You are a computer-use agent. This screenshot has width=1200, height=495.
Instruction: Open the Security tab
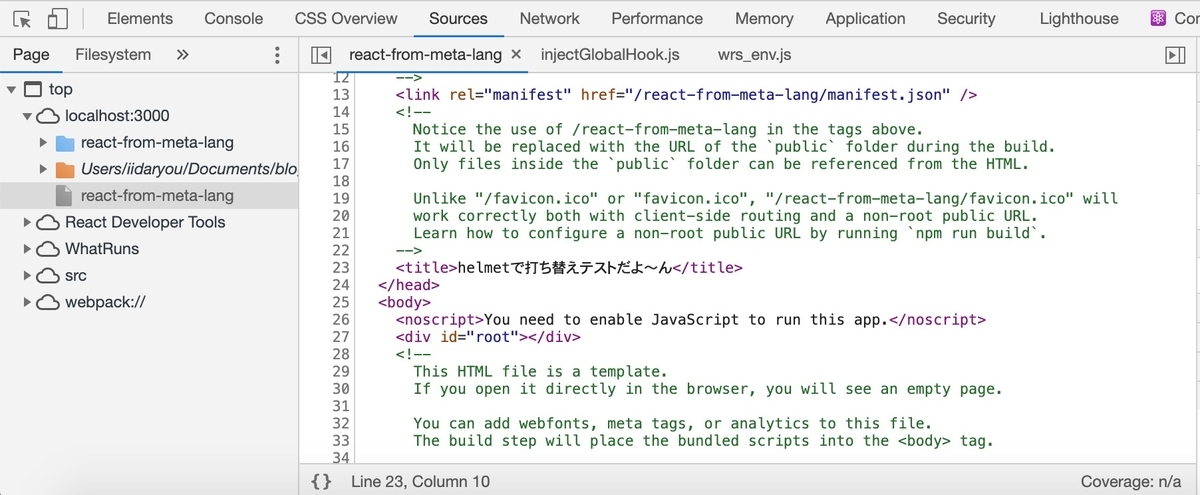pyautogui.click(x=966, y=18)
